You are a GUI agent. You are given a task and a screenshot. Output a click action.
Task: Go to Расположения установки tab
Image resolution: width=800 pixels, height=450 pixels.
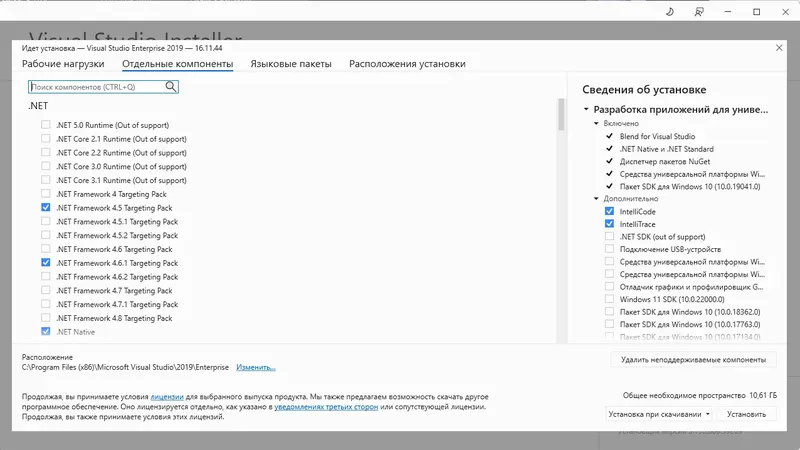[407, 64]
